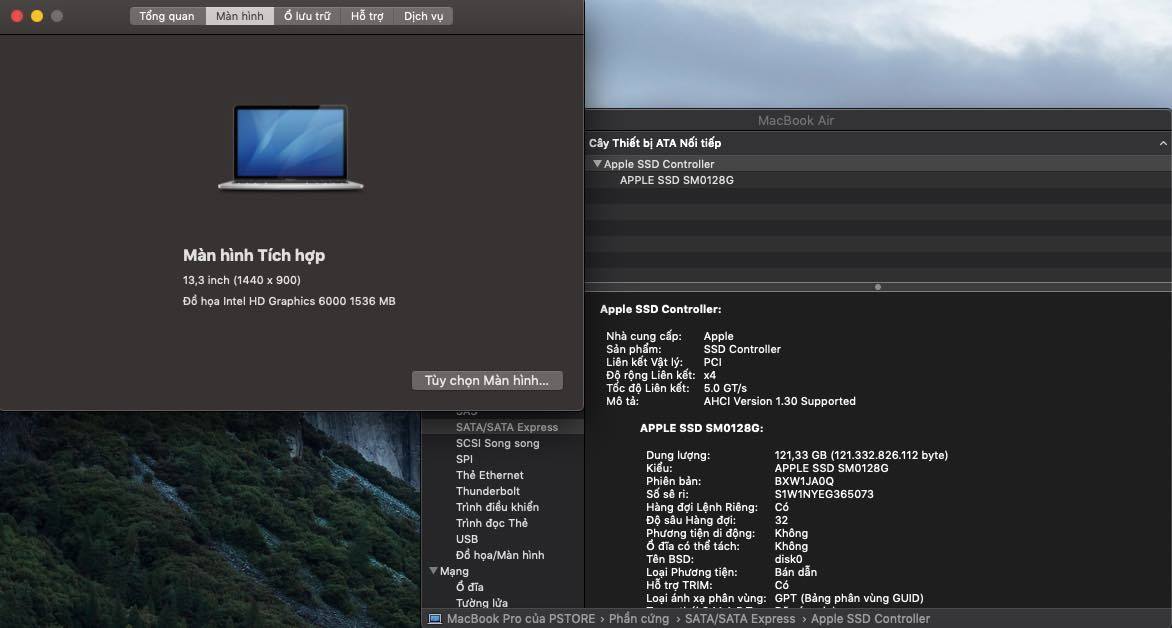Click the computer icon in the path bar

[x=435, y=619]
